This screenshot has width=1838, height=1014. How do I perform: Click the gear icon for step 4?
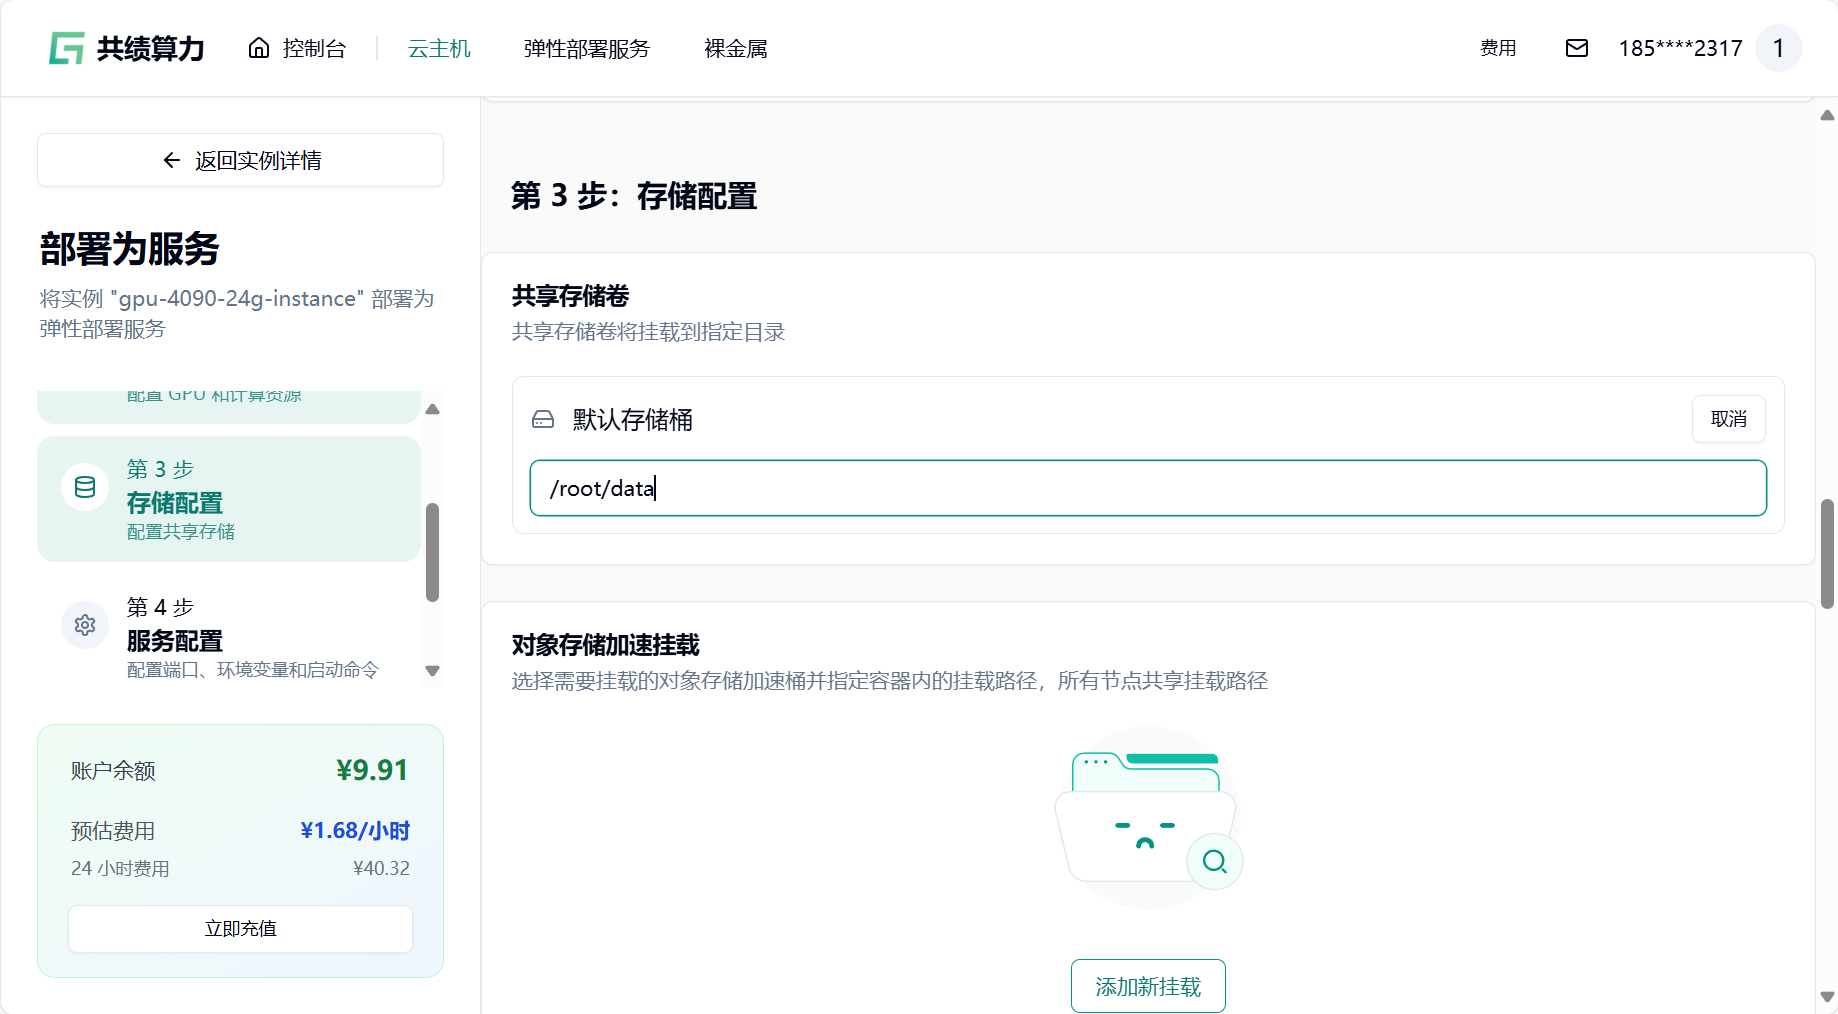(x=85, y=625)
